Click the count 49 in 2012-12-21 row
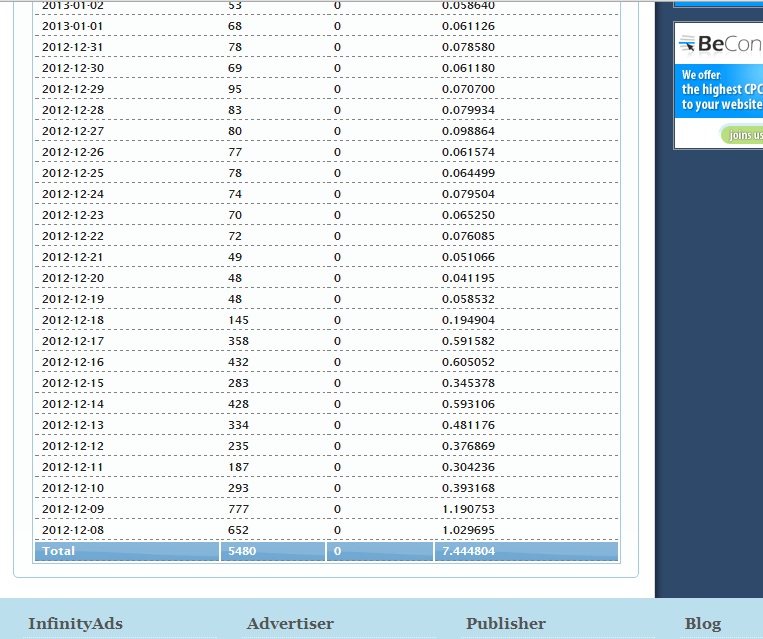This screenshot has width=763, height=639. tap(235, 257)
